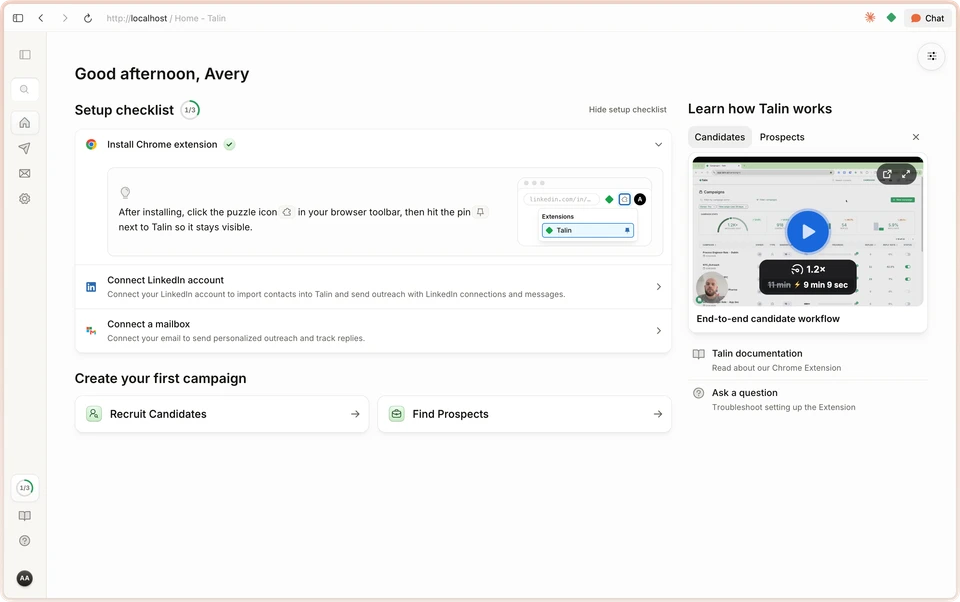960x602 pixels.
Task: Open Settings gear in sidebar
Action: 24,198
